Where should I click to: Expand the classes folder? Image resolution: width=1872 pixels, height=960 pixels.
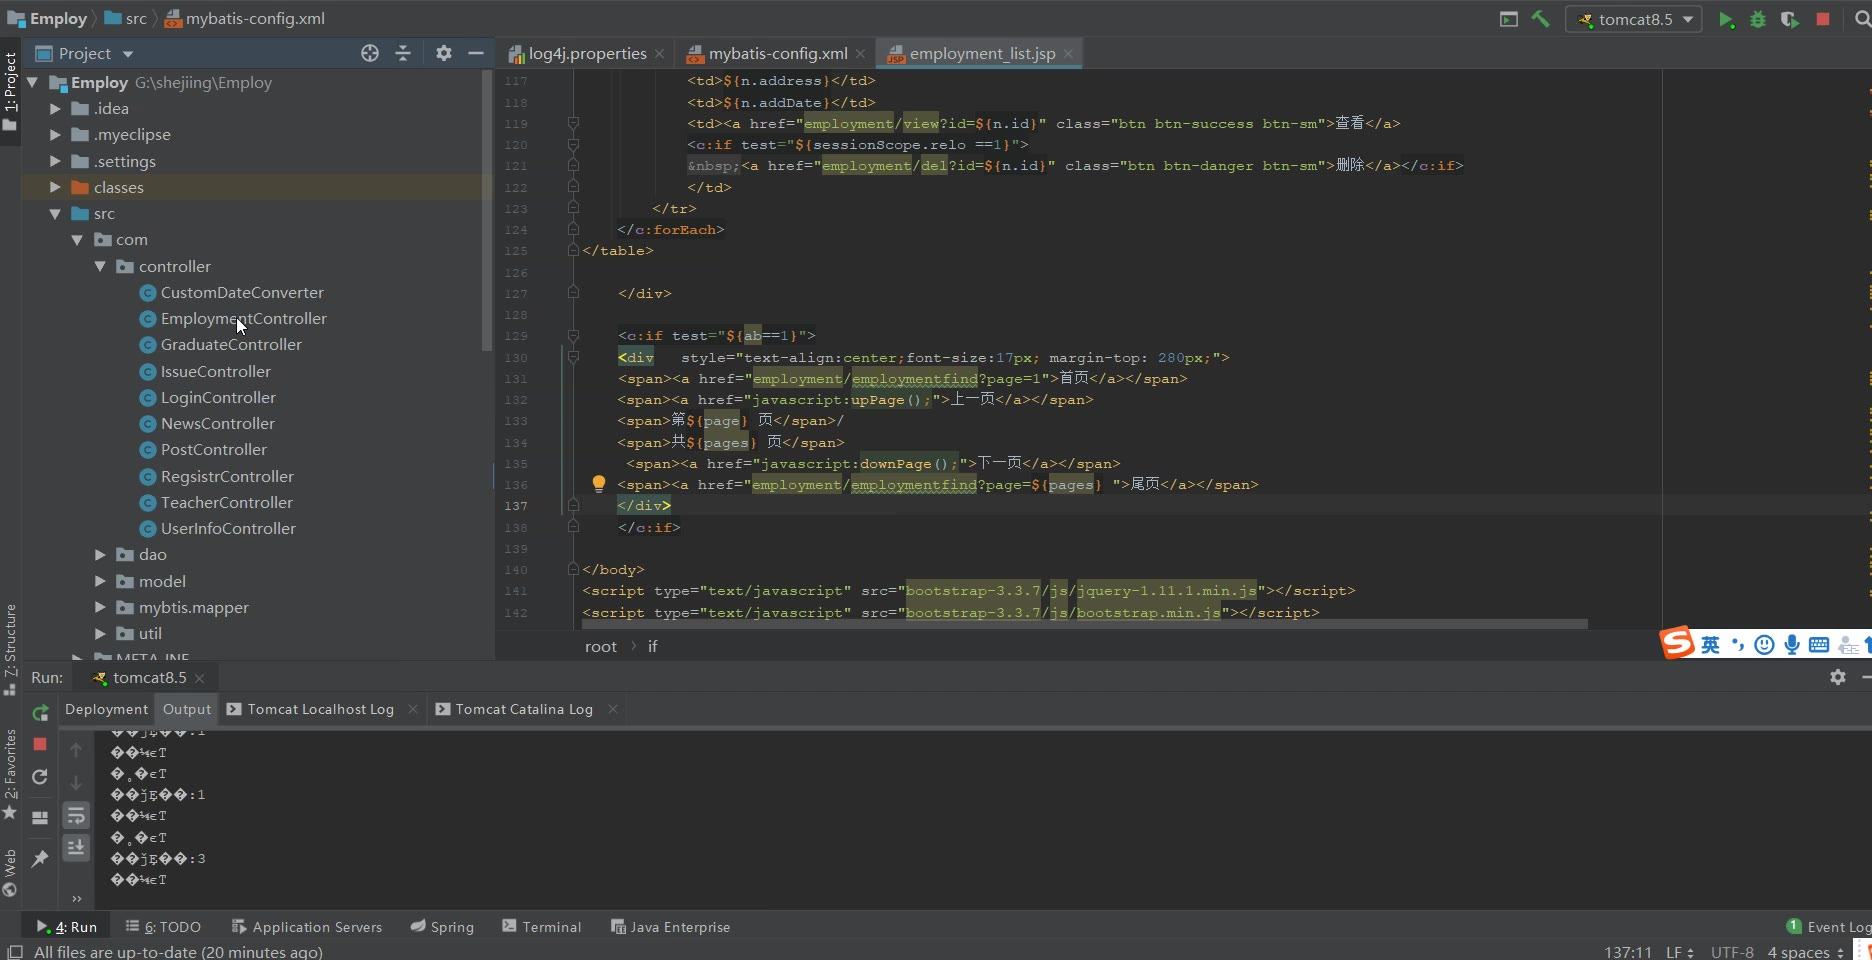coord(55,187)
